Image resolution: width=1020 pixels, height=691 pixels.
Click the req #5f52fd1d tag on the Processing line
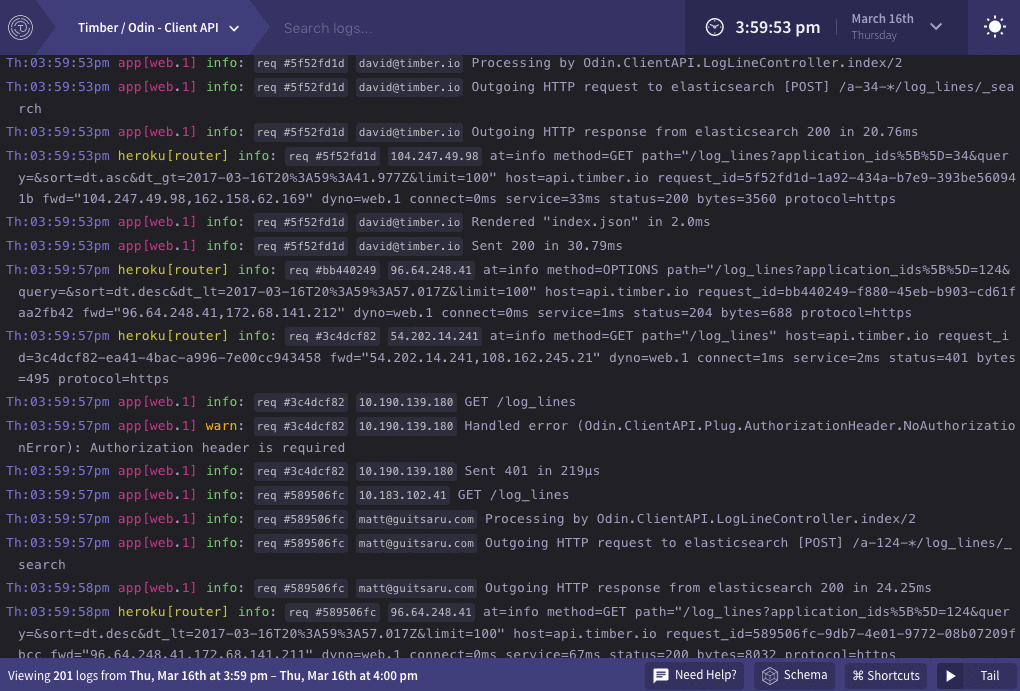point(301,63)
